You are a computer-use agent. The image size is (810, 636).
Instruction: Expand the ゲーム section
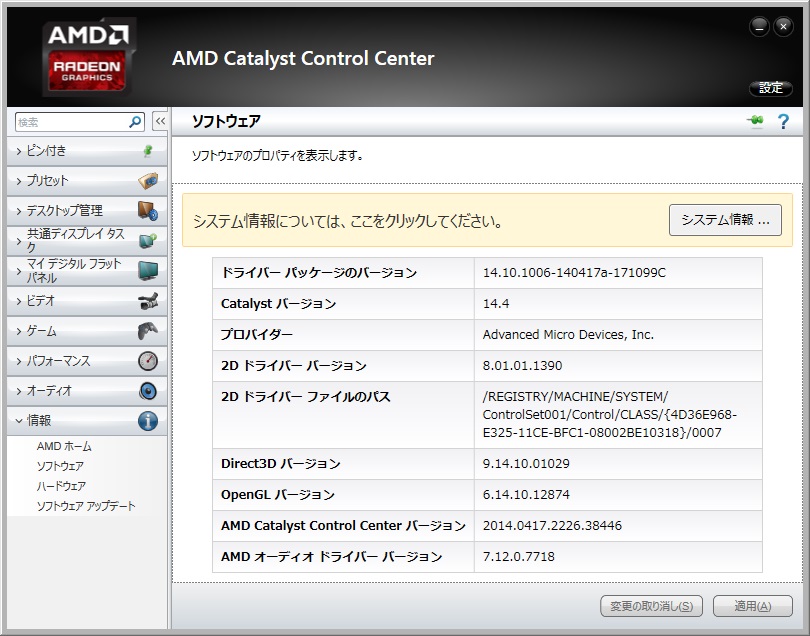(87, 331)
